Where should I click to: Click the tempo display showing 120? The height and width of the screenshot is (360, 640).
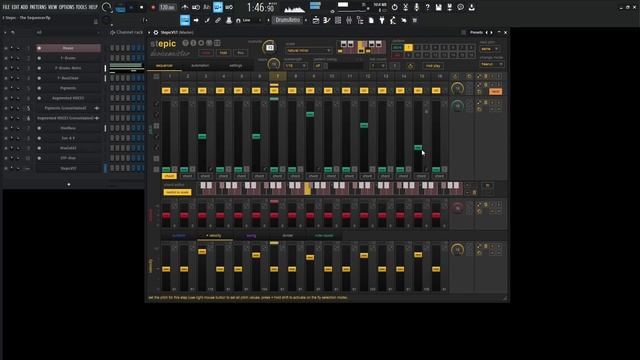coord(167,7)
